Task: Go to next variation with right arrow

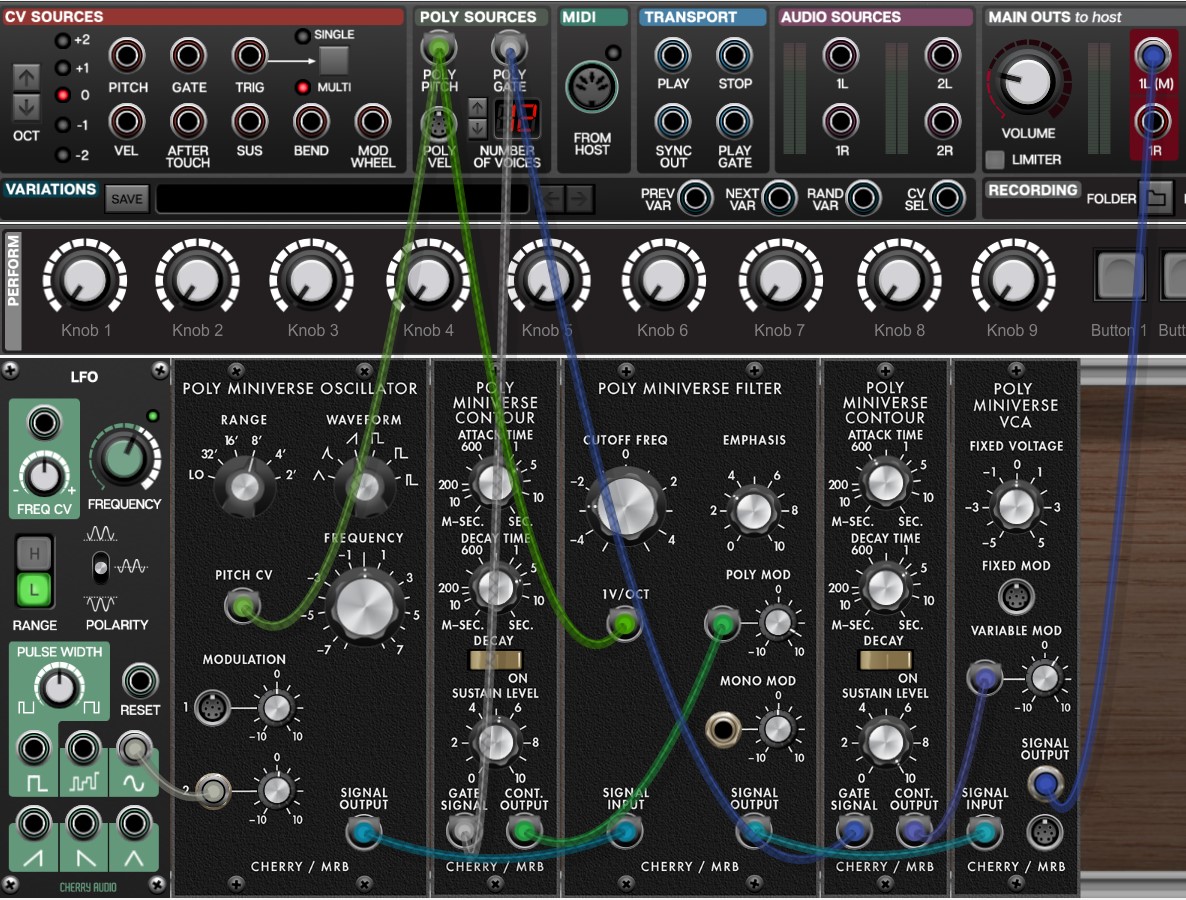Action: (x=579, y=199)
